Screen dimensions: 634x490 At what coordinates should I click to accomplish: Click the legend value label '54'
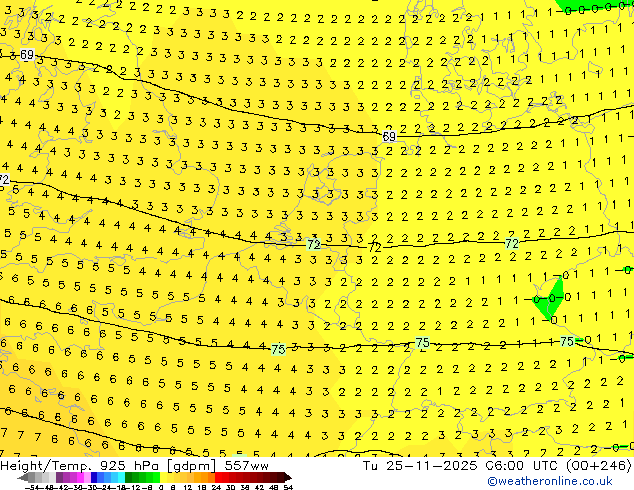(x=288, y=487)
